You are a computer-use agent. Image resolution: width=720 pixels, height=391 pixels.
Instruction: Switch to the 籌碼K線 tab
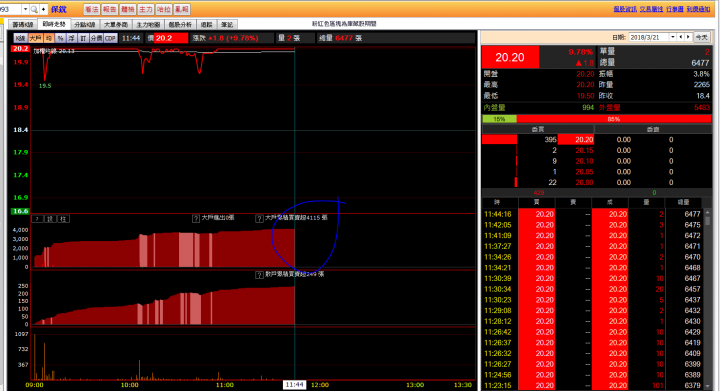point(22,24)
